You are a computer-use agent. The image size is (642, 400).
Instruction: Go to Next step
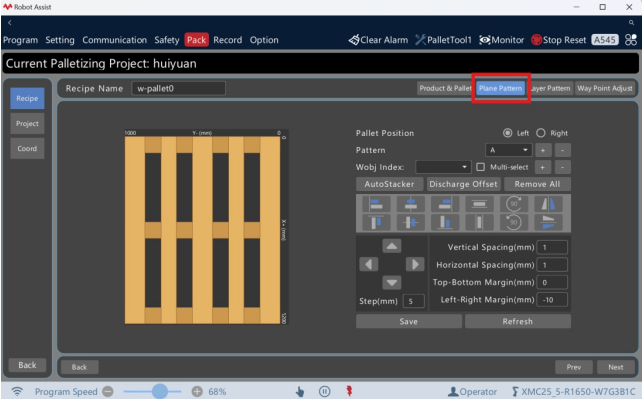tap(615, 367)
